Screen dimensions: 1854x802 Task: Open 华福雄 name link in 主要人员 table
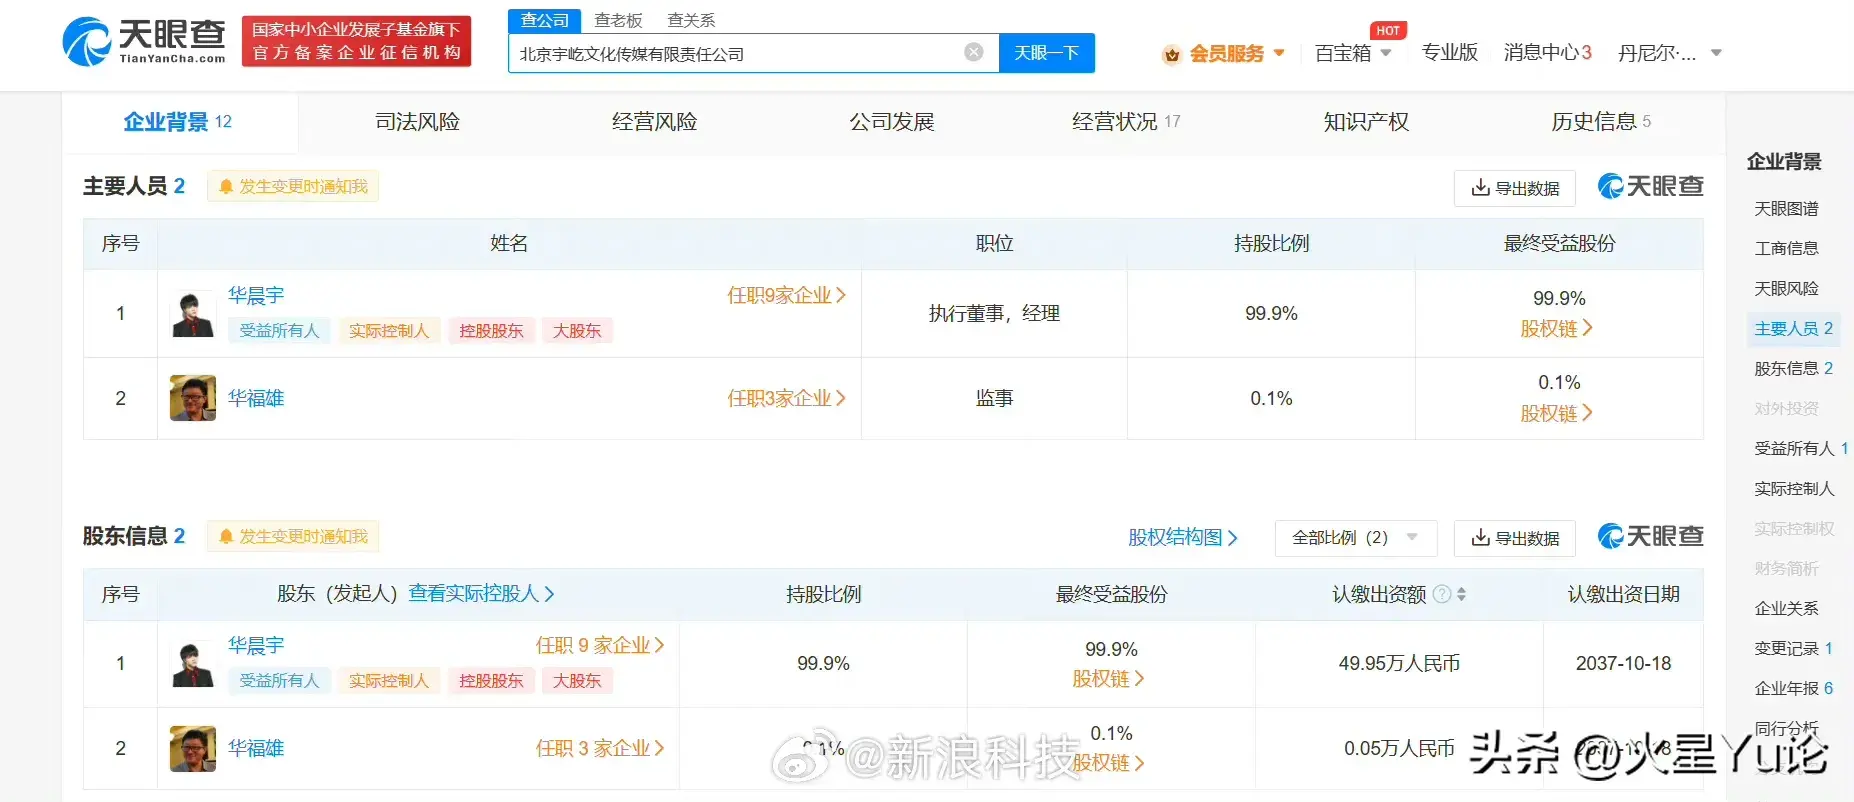point(256,398)
